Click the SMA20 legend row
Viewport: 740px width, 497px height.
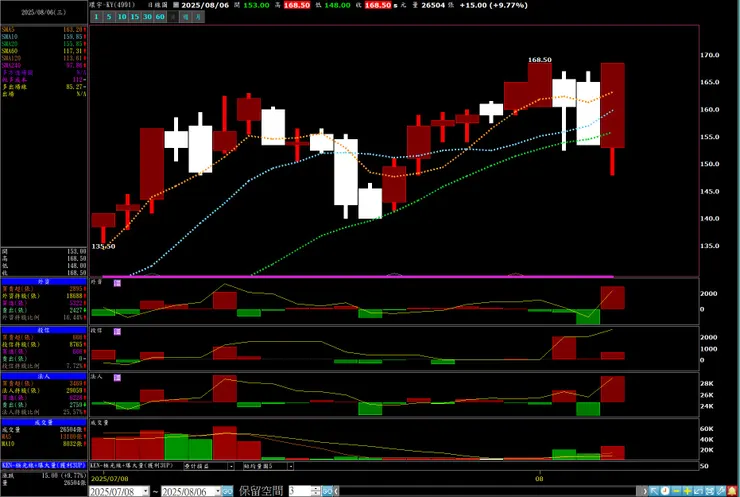44,43
